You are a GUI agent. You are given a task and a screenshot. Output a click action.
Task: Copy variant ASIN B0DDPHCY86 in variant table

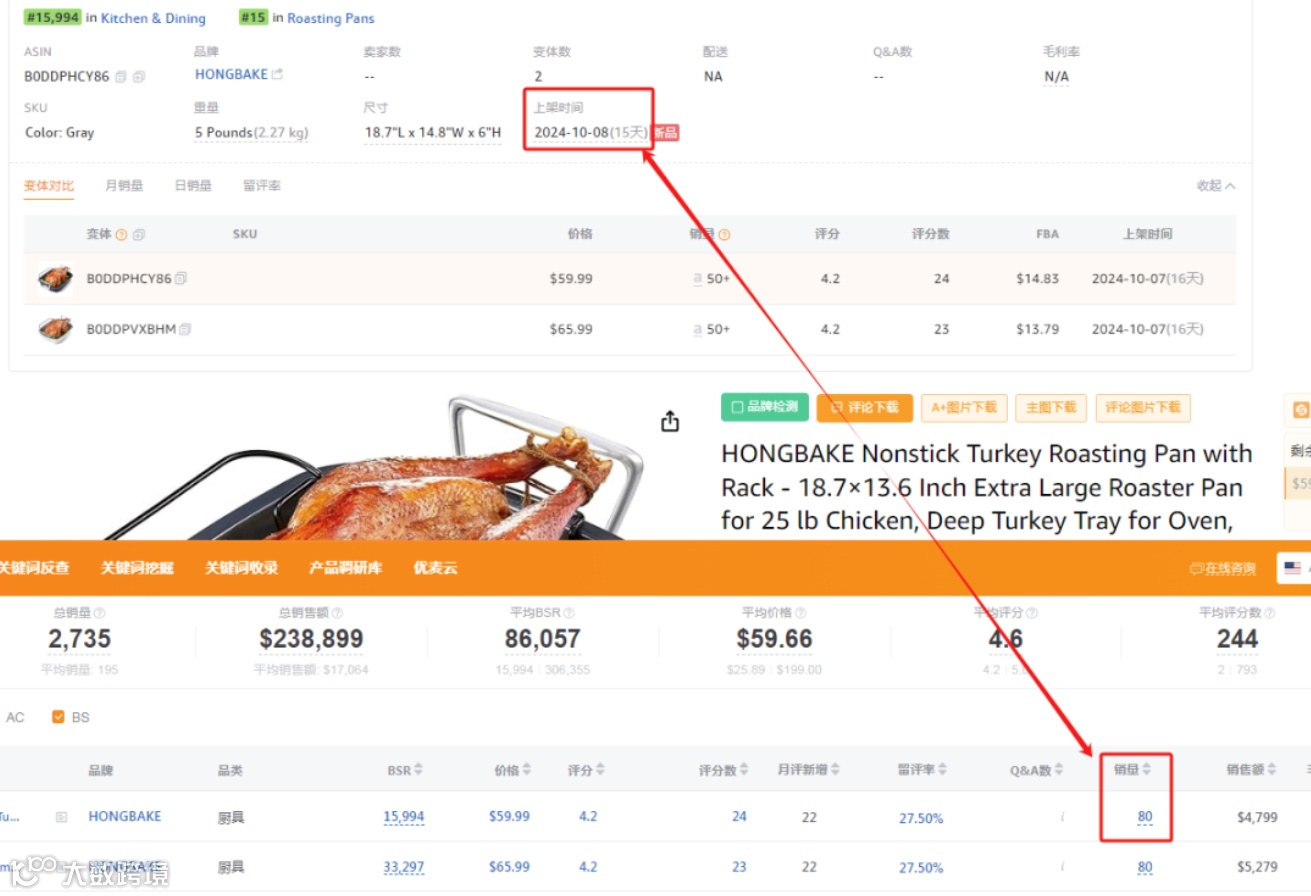coord(181,279)
